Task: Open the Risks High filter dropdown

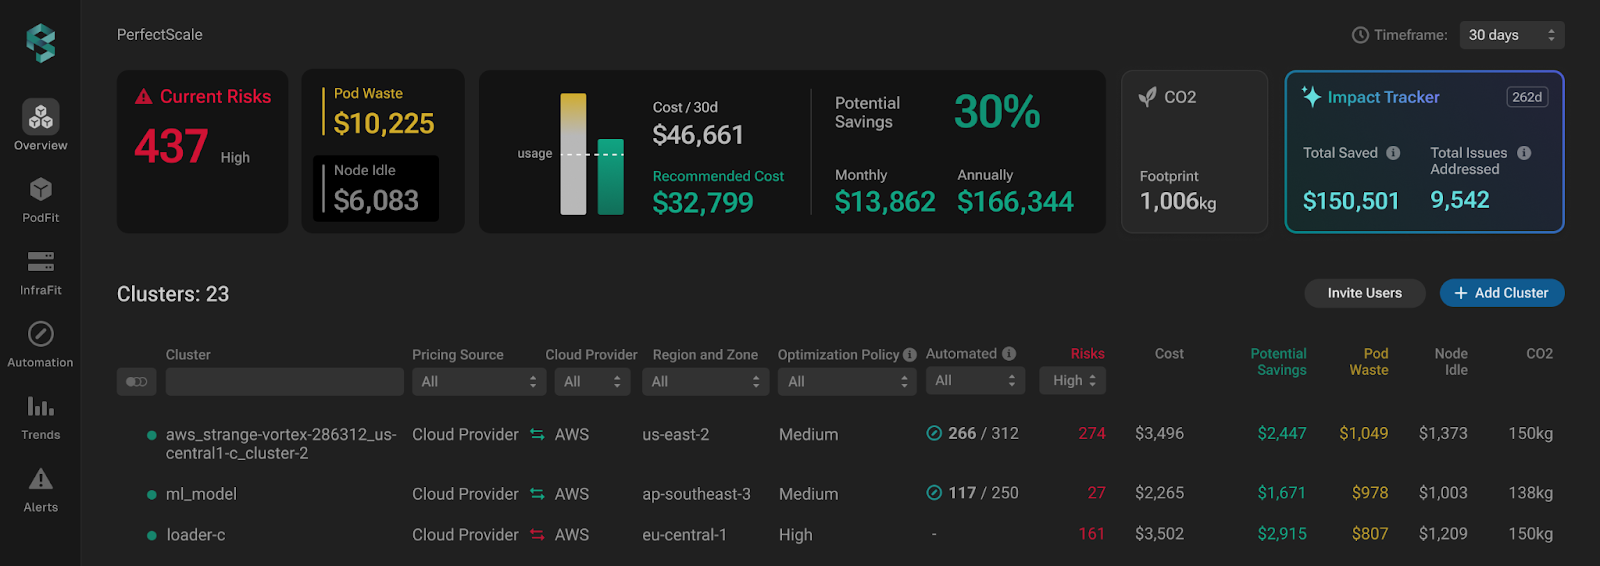Action: point(1073,381)
